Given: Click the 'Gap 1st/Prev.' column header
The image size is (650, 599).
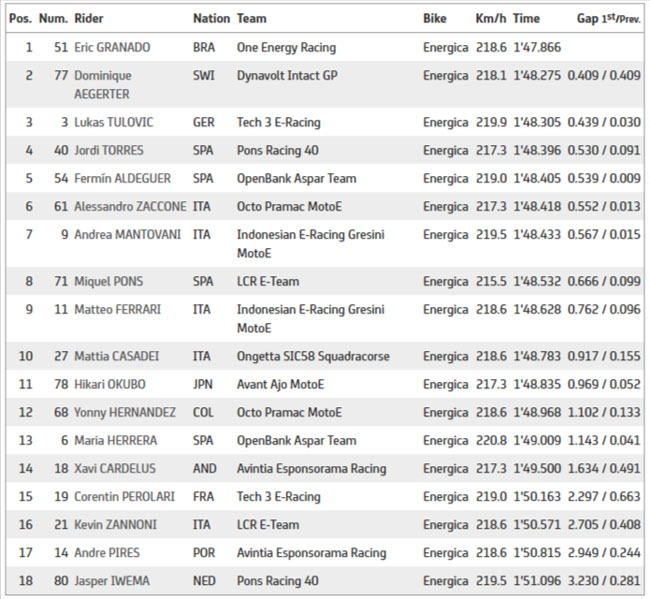Looking at the screenshot, I should [x=609, y=19].
